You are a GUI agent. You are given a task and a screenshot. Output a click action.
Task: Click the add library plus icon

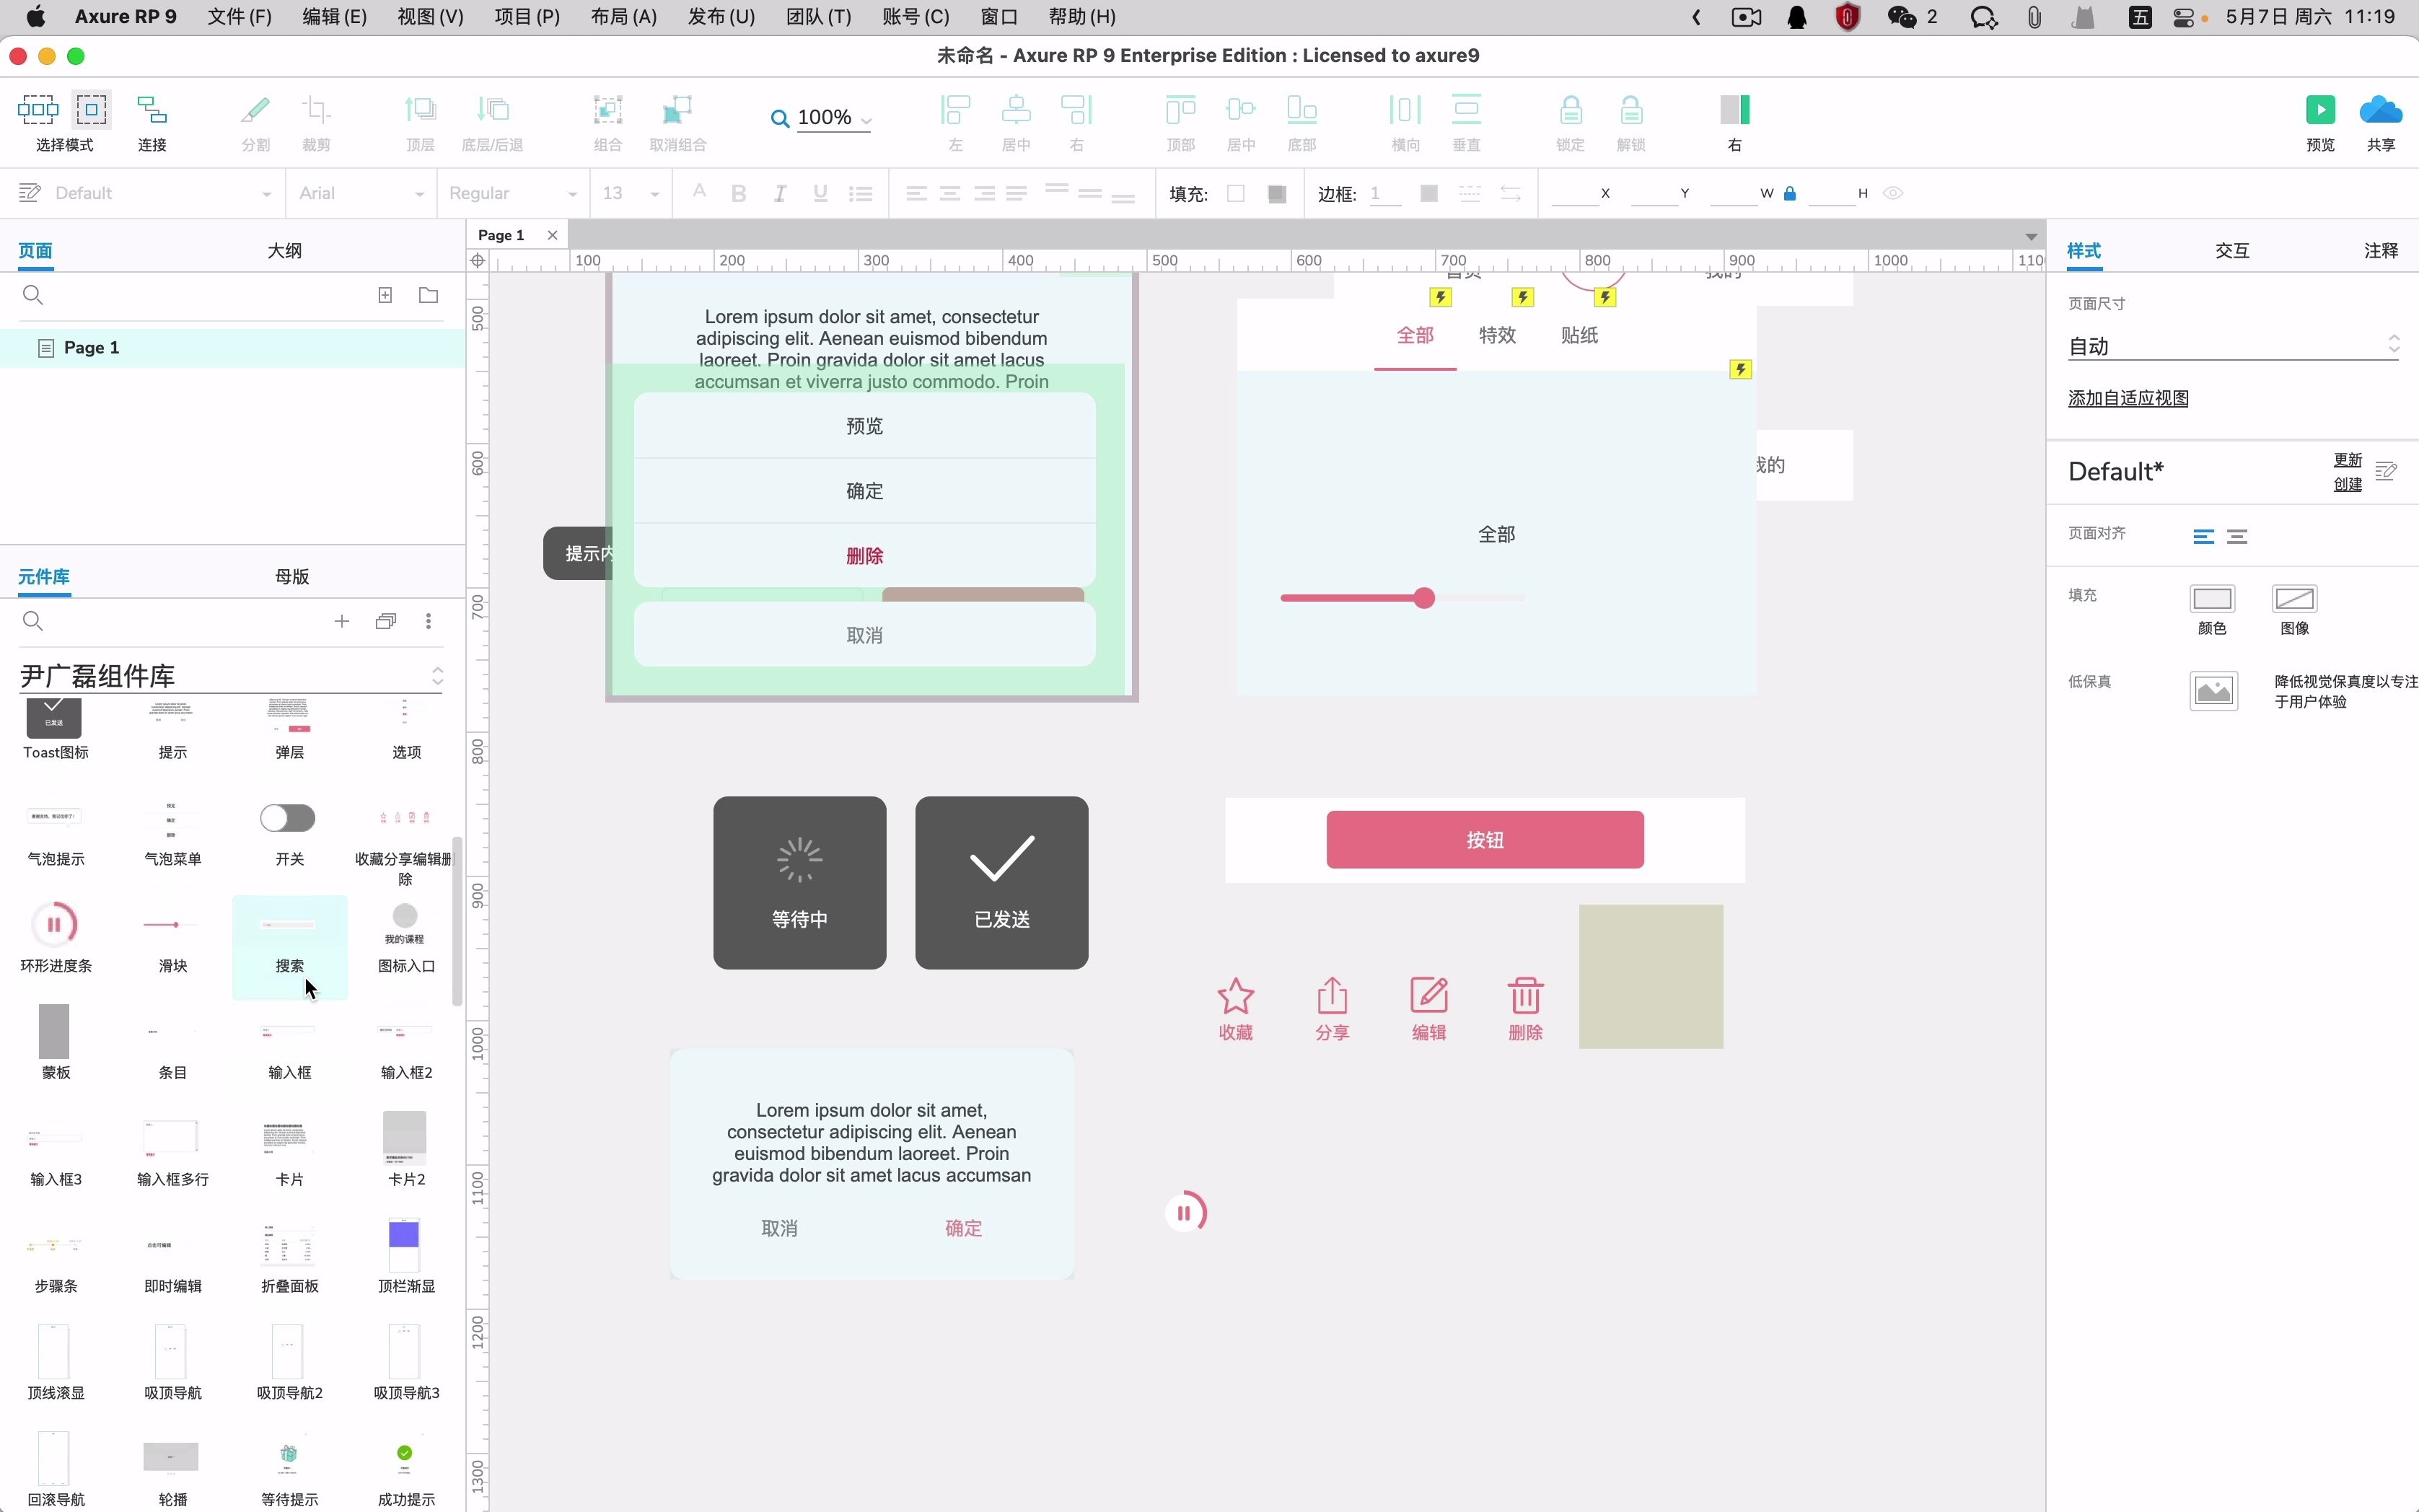(342, 622)
